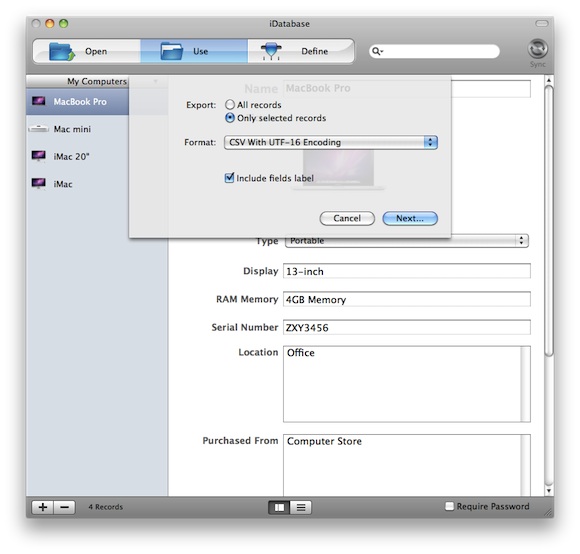Screen dimensions: 580x554
Task: Uncheck Include fields label
Action: [229, 178]
